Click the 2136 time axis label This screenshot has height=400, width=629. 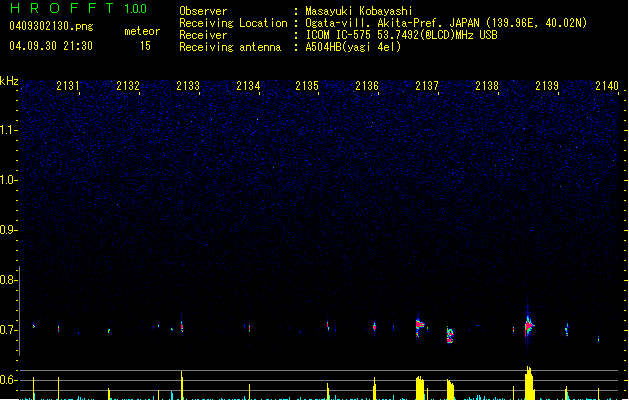tap(367, 86)
